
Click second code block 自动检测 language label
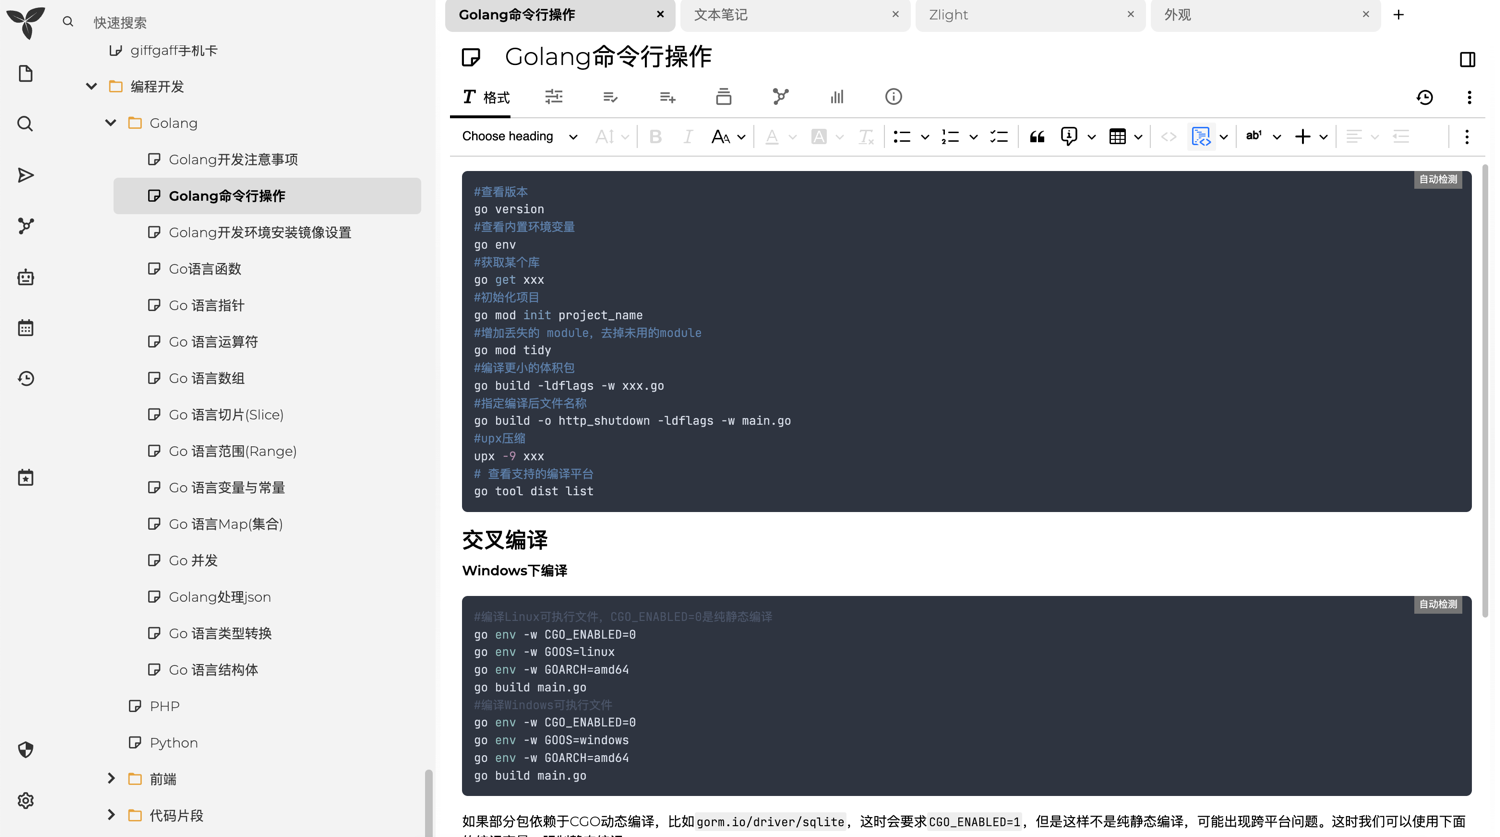(x=1438, y=605)
